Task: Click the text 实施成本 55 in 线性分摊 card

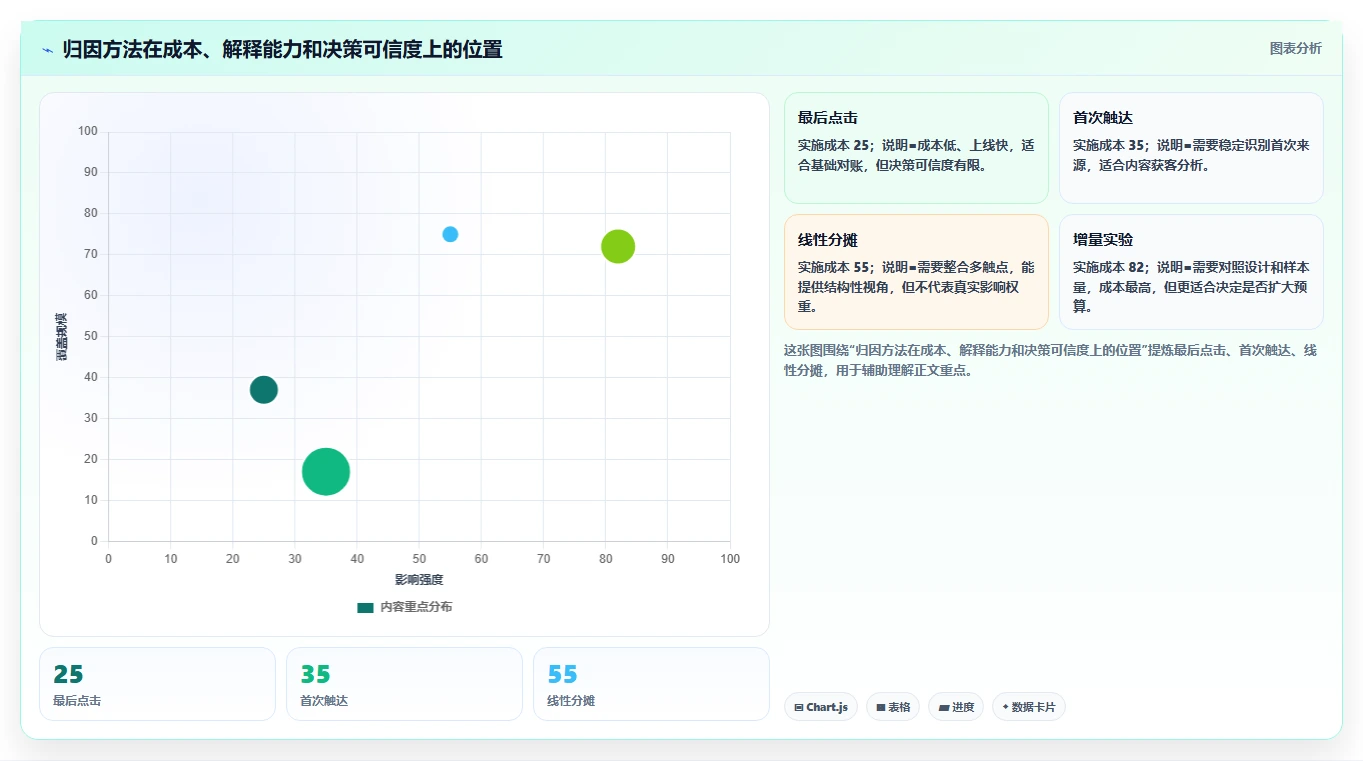Action: [833, 267]
